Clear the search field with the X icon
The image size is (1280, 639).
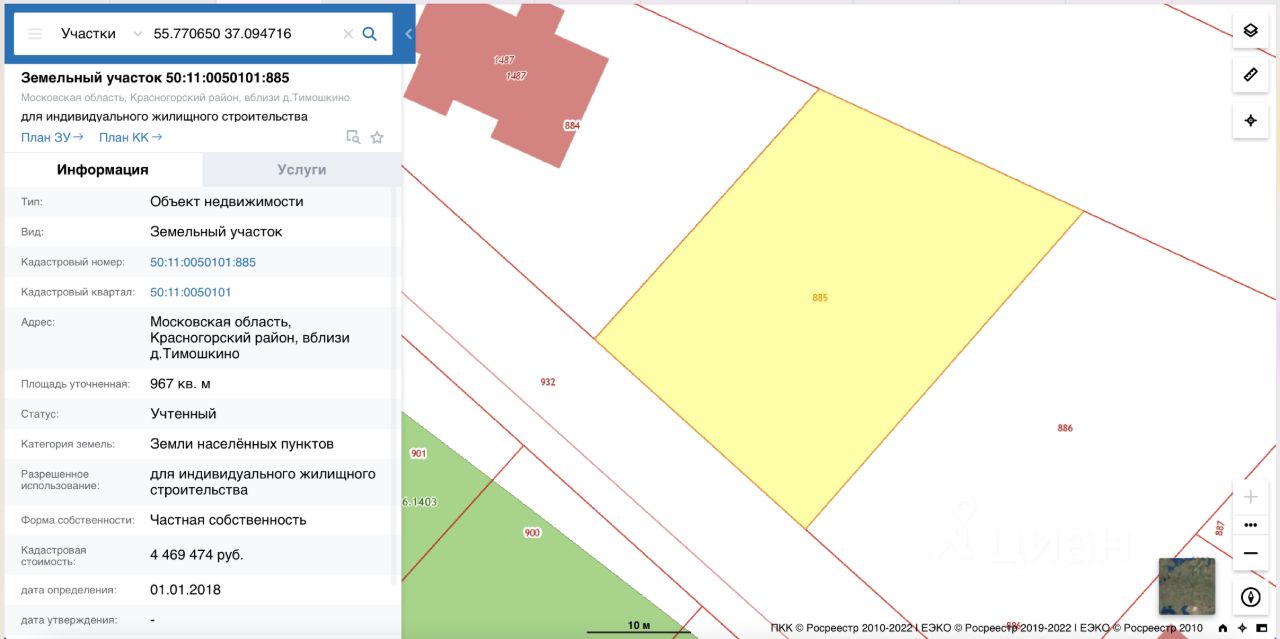pyautogui.click(x=348, y=33)
